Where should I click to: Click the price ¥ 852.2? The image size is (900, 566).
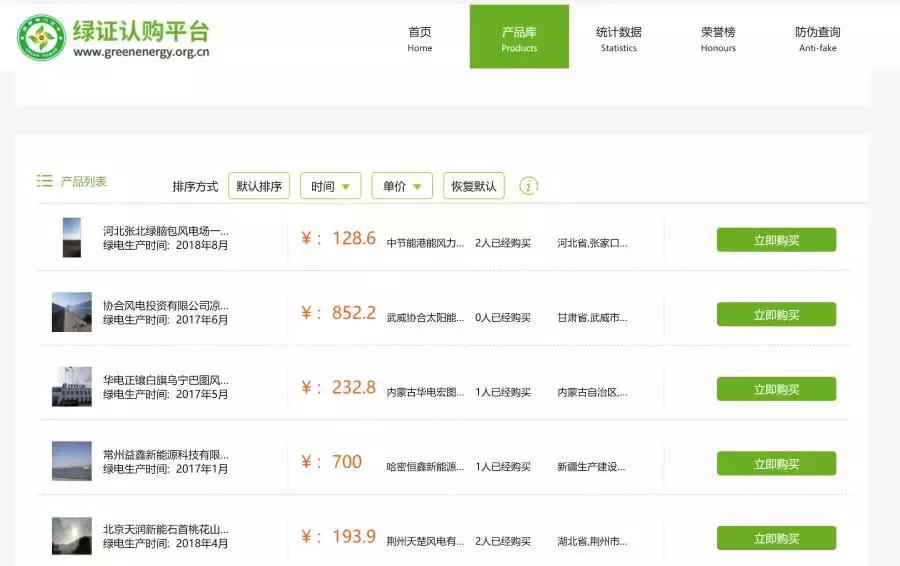[x=338, y=313]
